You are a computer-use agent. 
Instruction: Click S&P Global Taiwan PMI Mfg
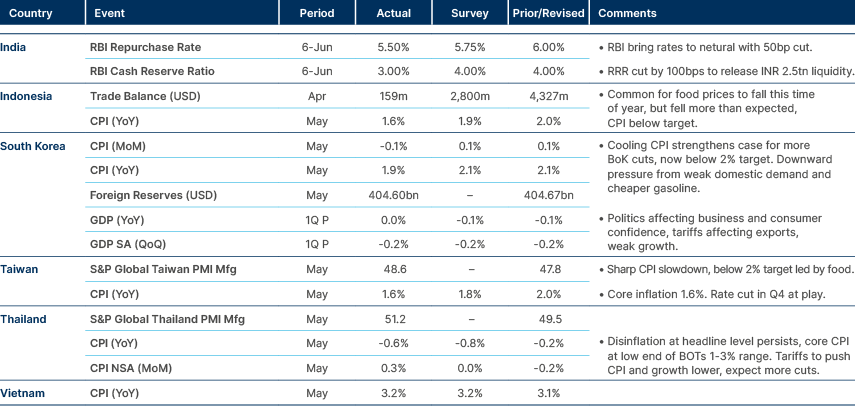[163, 269]
